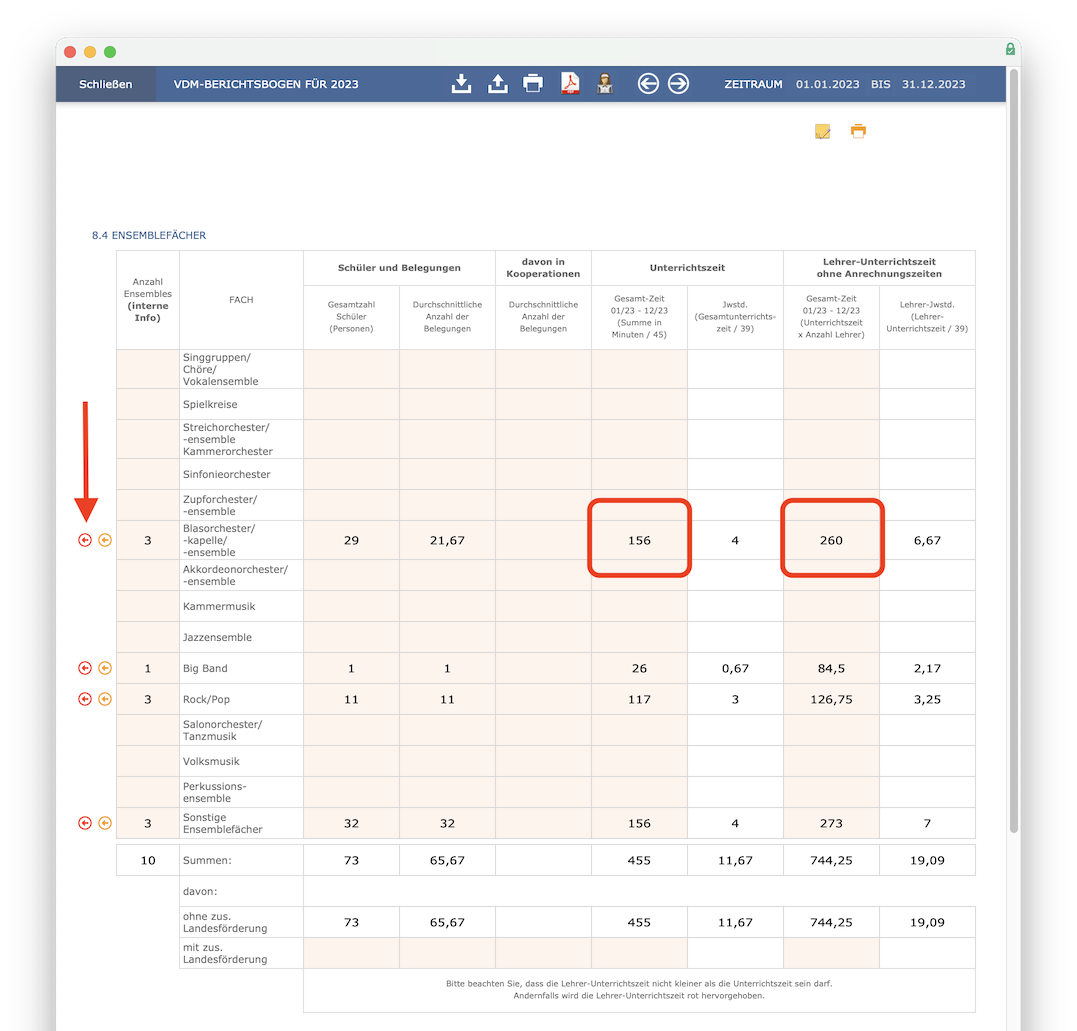Click the vertical scrollbar on right
This screenshot has height=1031, width=1077.
(1014, 450)
